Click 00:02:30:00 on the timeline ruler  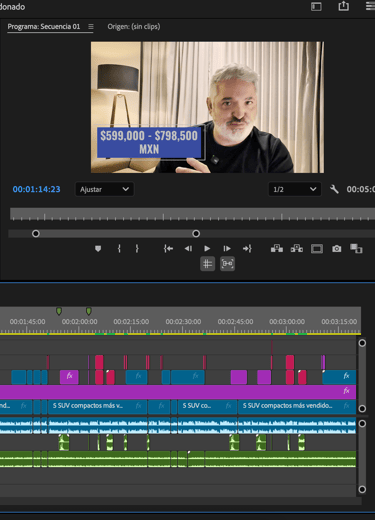(183, 322)
